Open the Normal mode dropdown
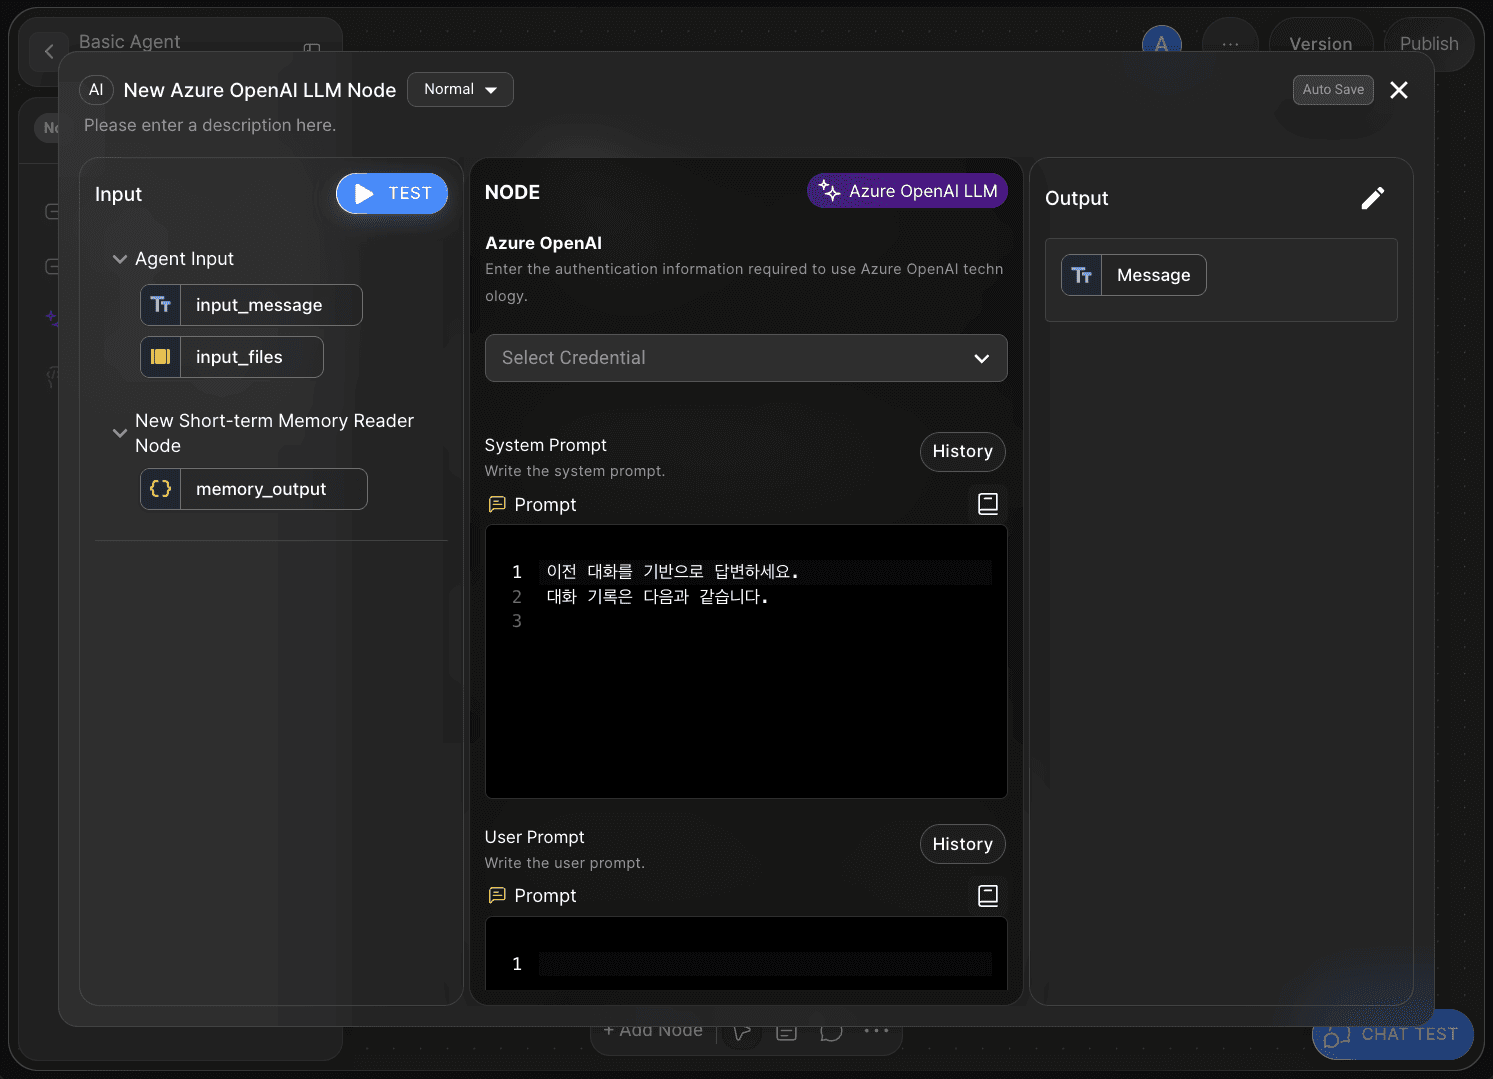Viewport: 1493px width, 1079px height. click(x=460, y=89)
